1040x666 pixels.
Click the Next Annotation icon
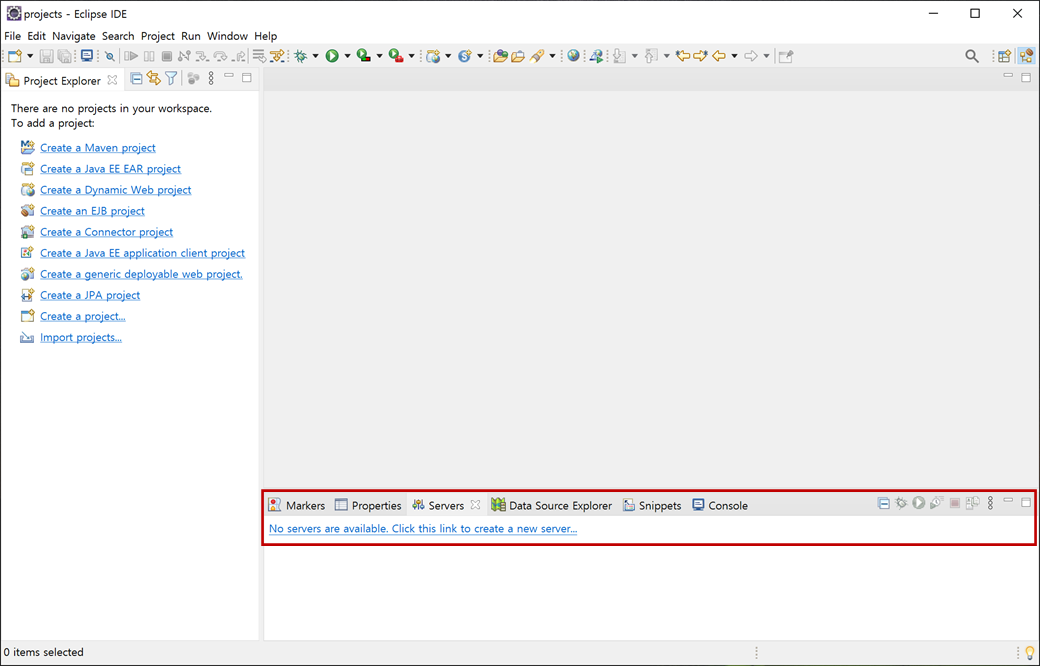coord(619,56)
